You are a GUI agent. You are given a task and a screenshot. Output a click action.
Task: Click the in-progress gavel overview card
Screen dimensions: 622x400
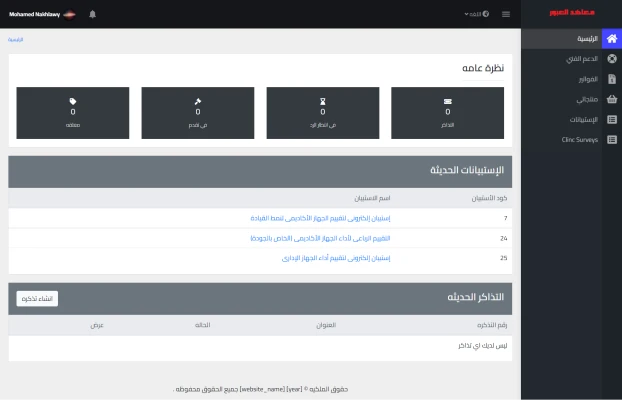197,112
